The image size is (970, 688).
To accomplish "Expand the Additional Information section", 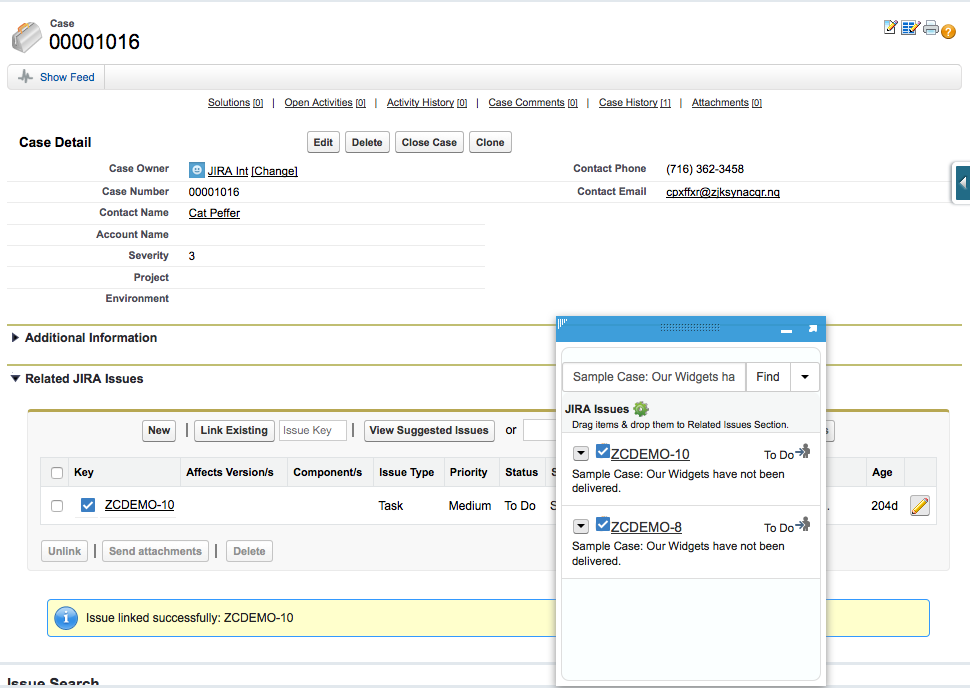I will (x=15, y=338).
